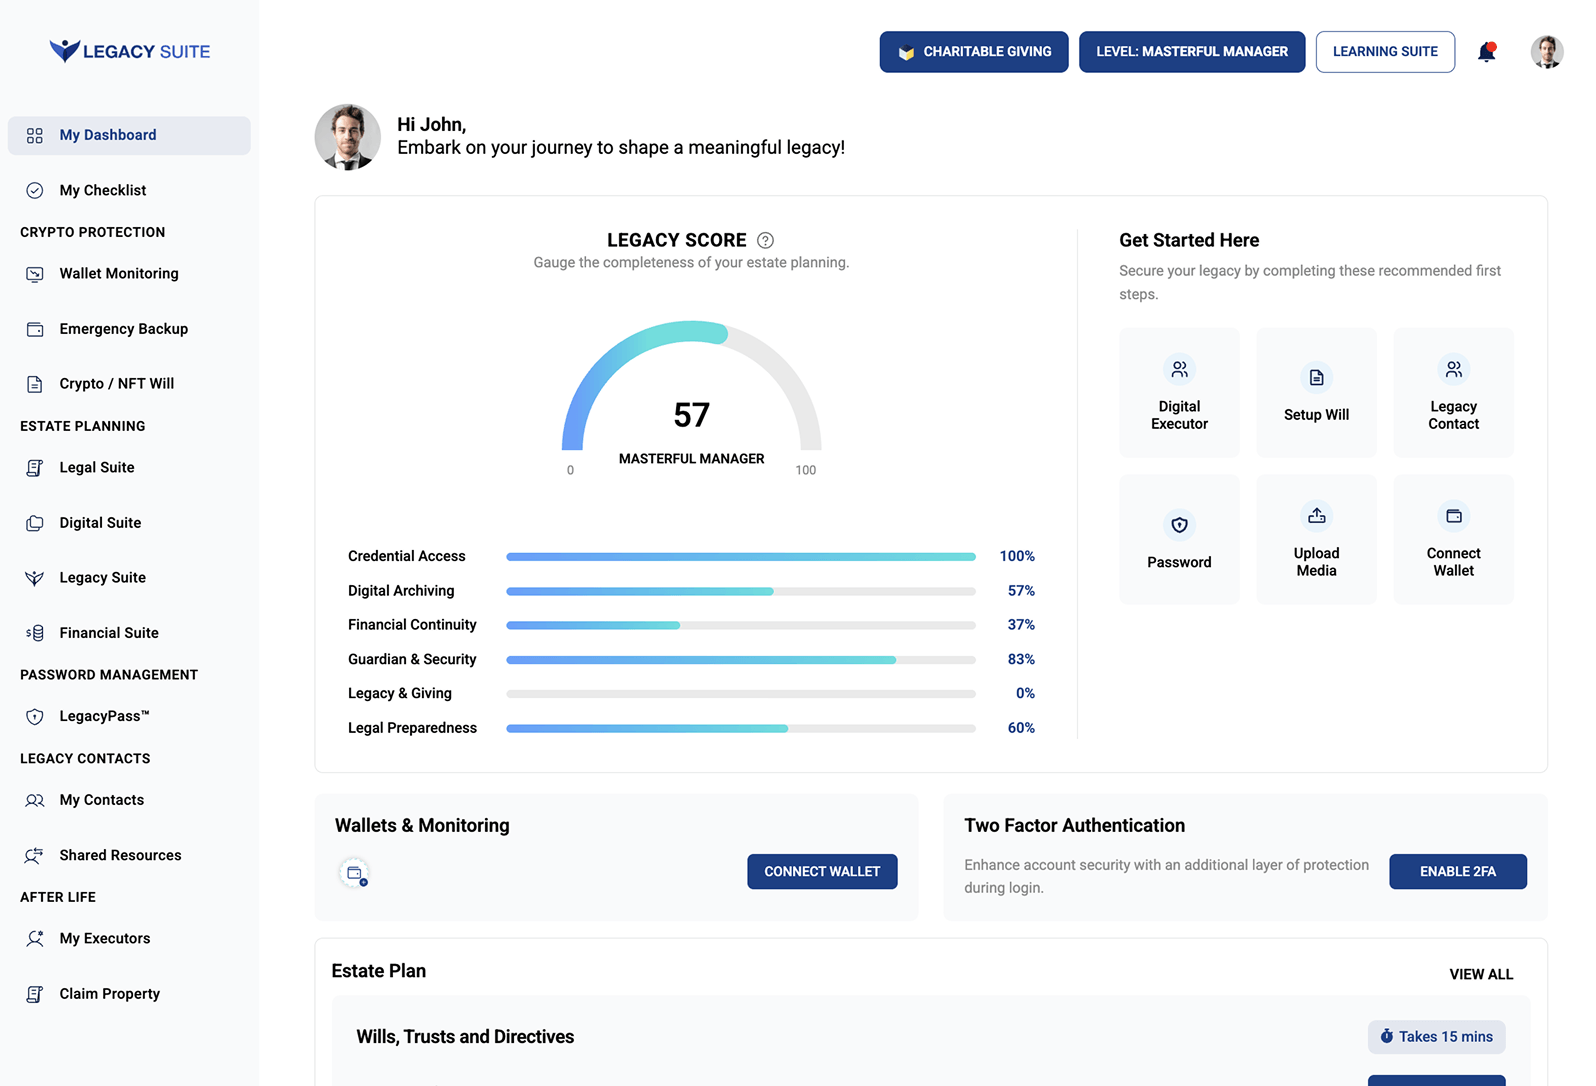Select the Setup Will document icon
The height and width of the screenshot is (1086, 1596).
[1316, 378]
